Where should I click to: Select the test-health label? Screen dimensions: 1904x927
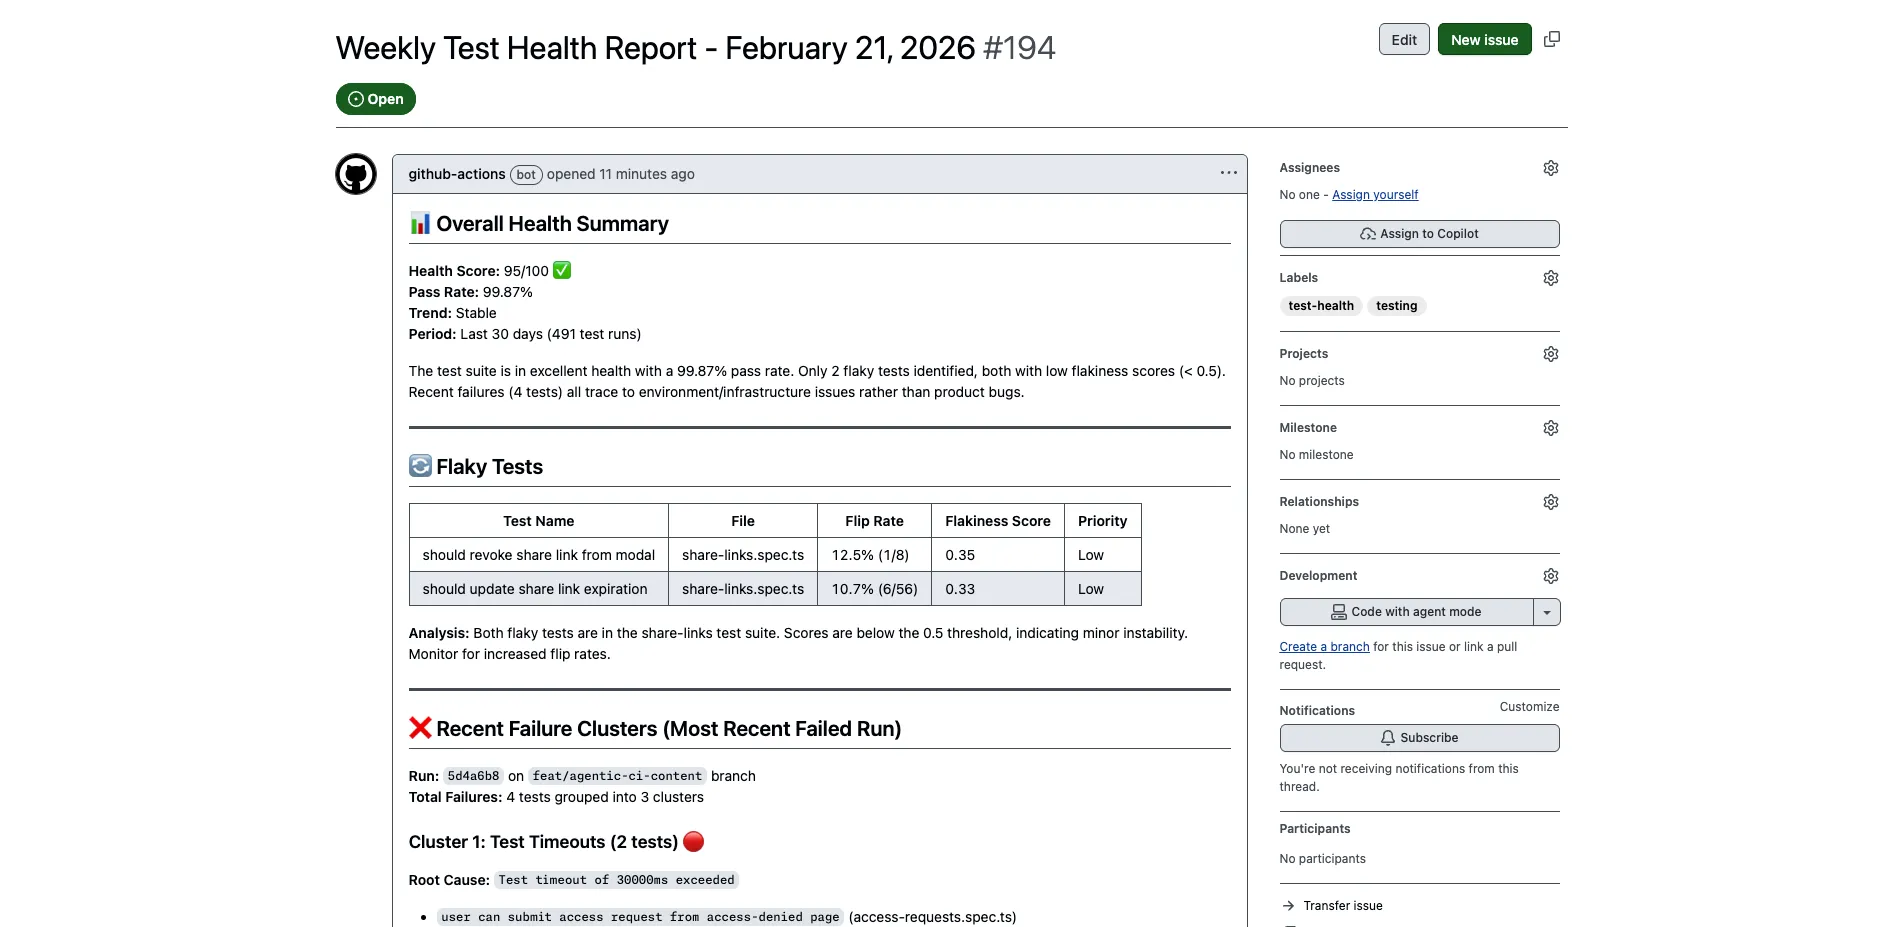[x=1320, y=306]
